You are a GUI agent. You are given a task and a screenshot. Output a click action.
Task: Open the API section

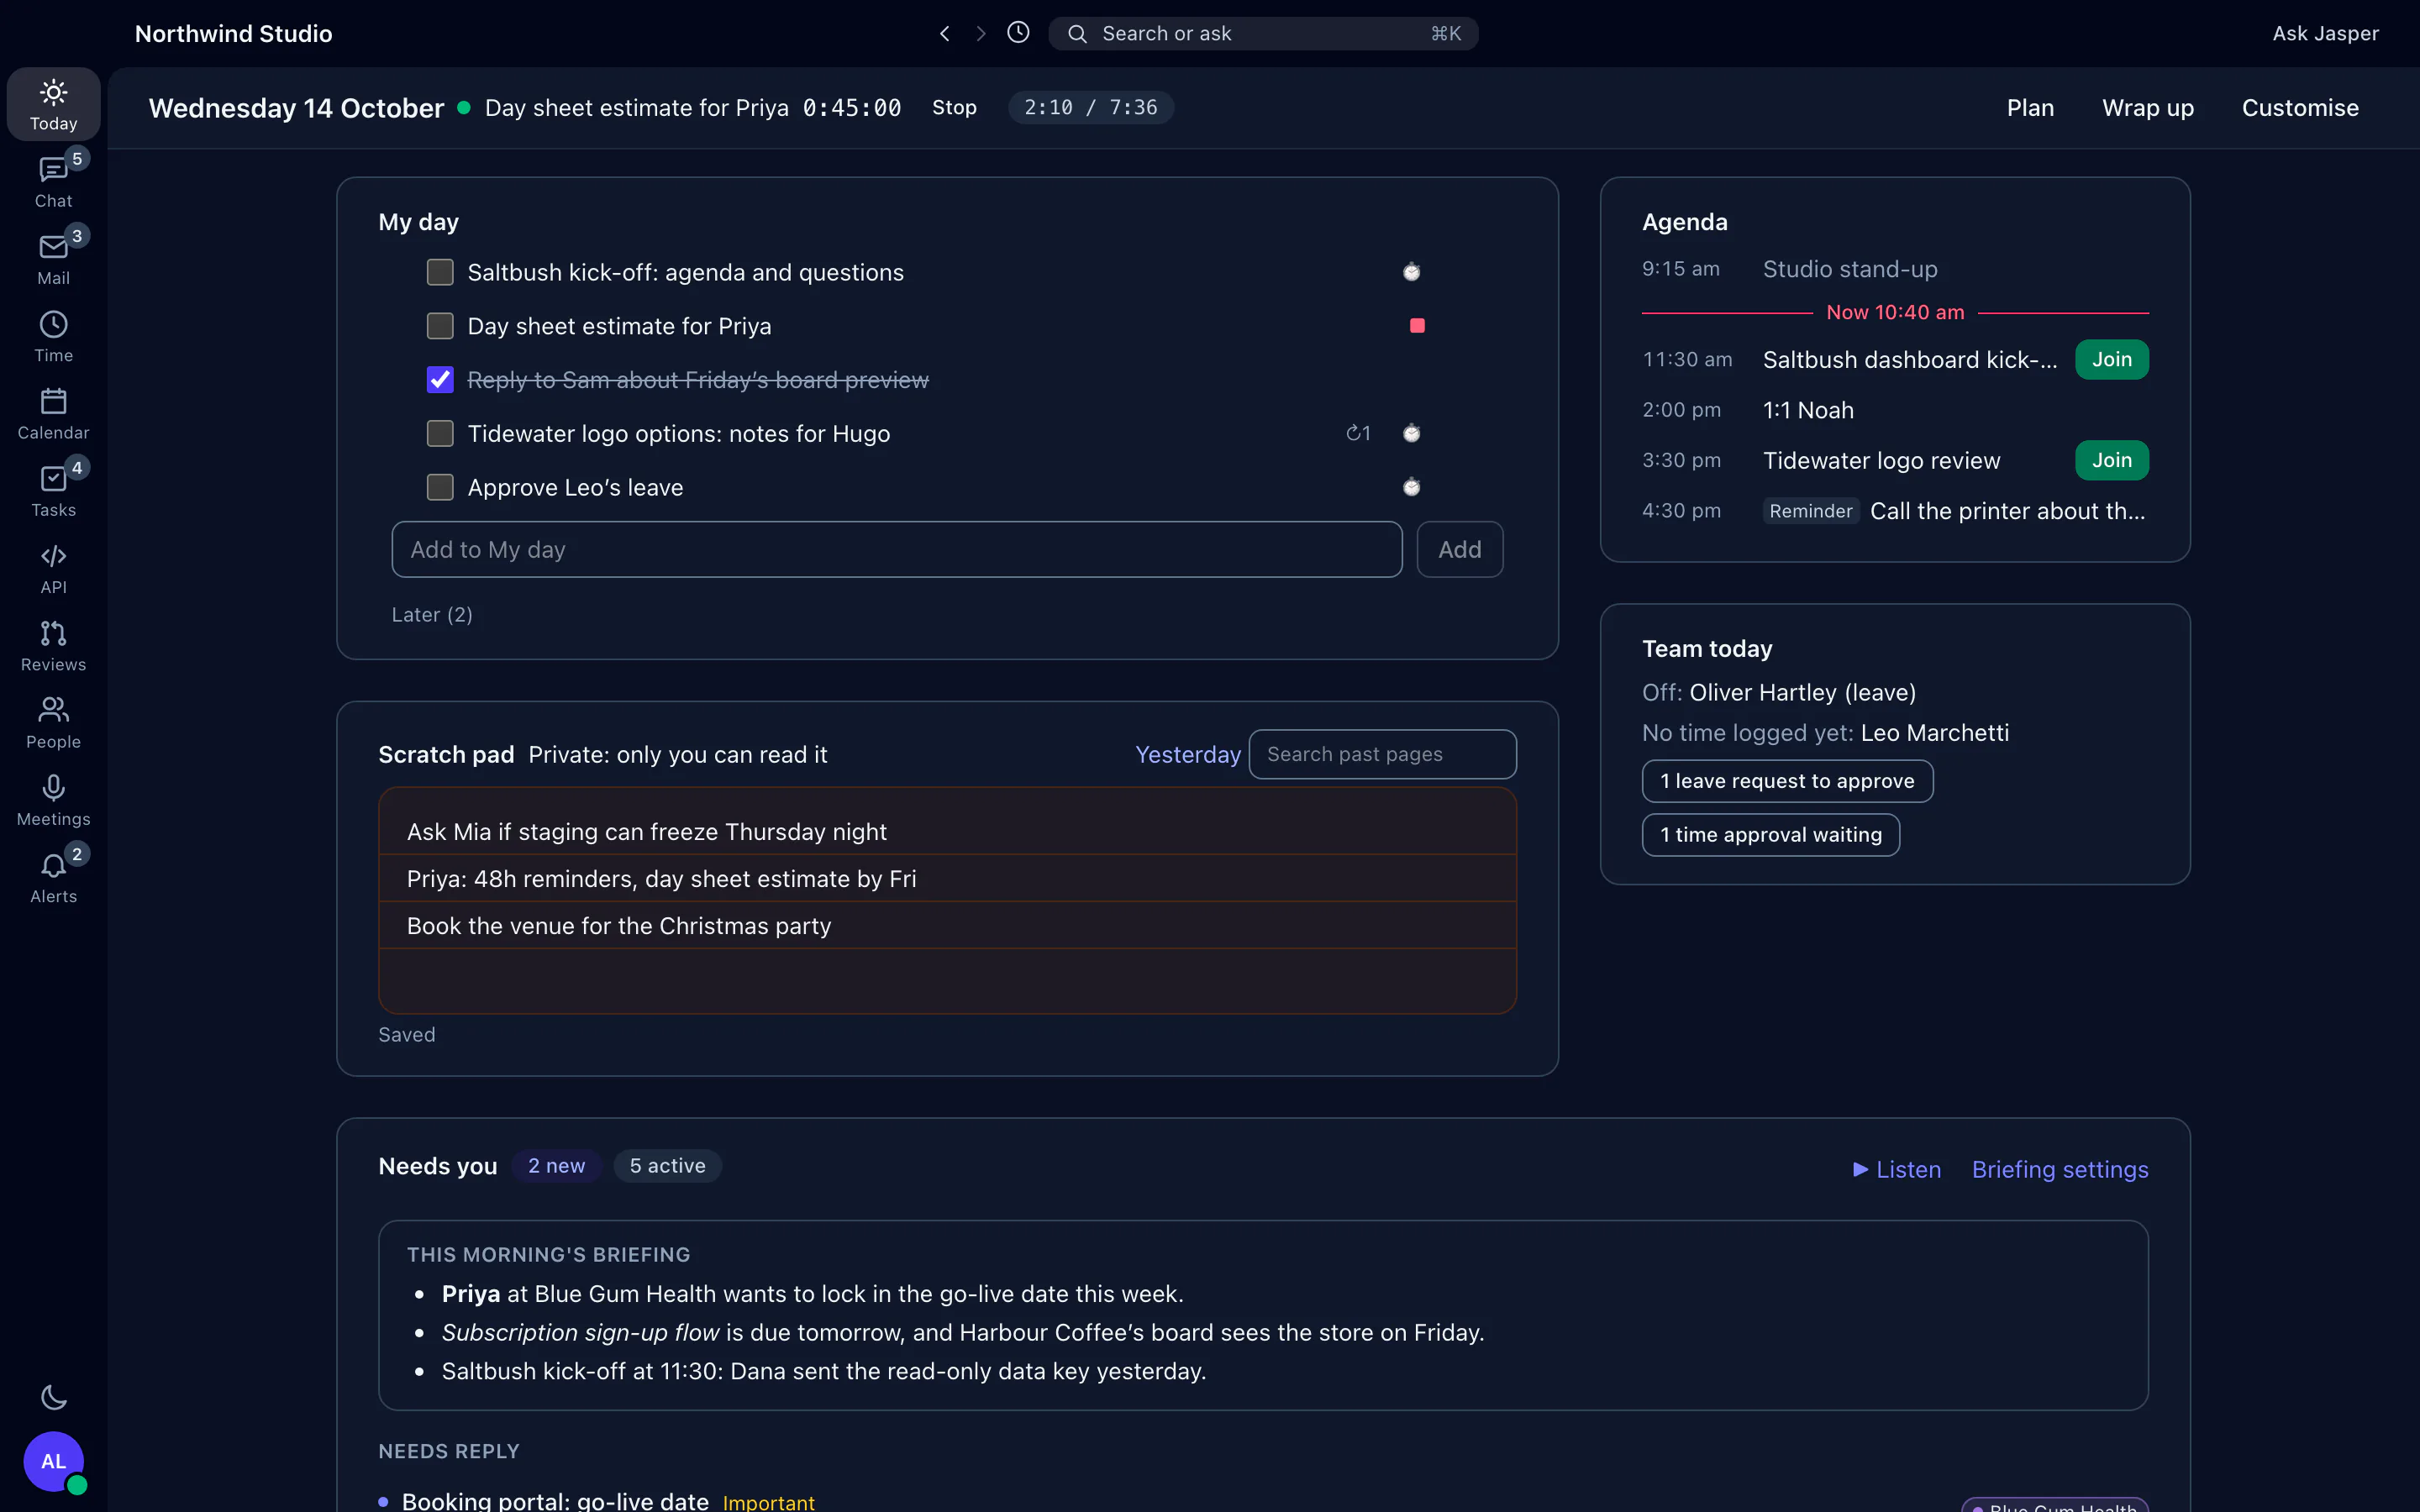click(x=53, y=568)
